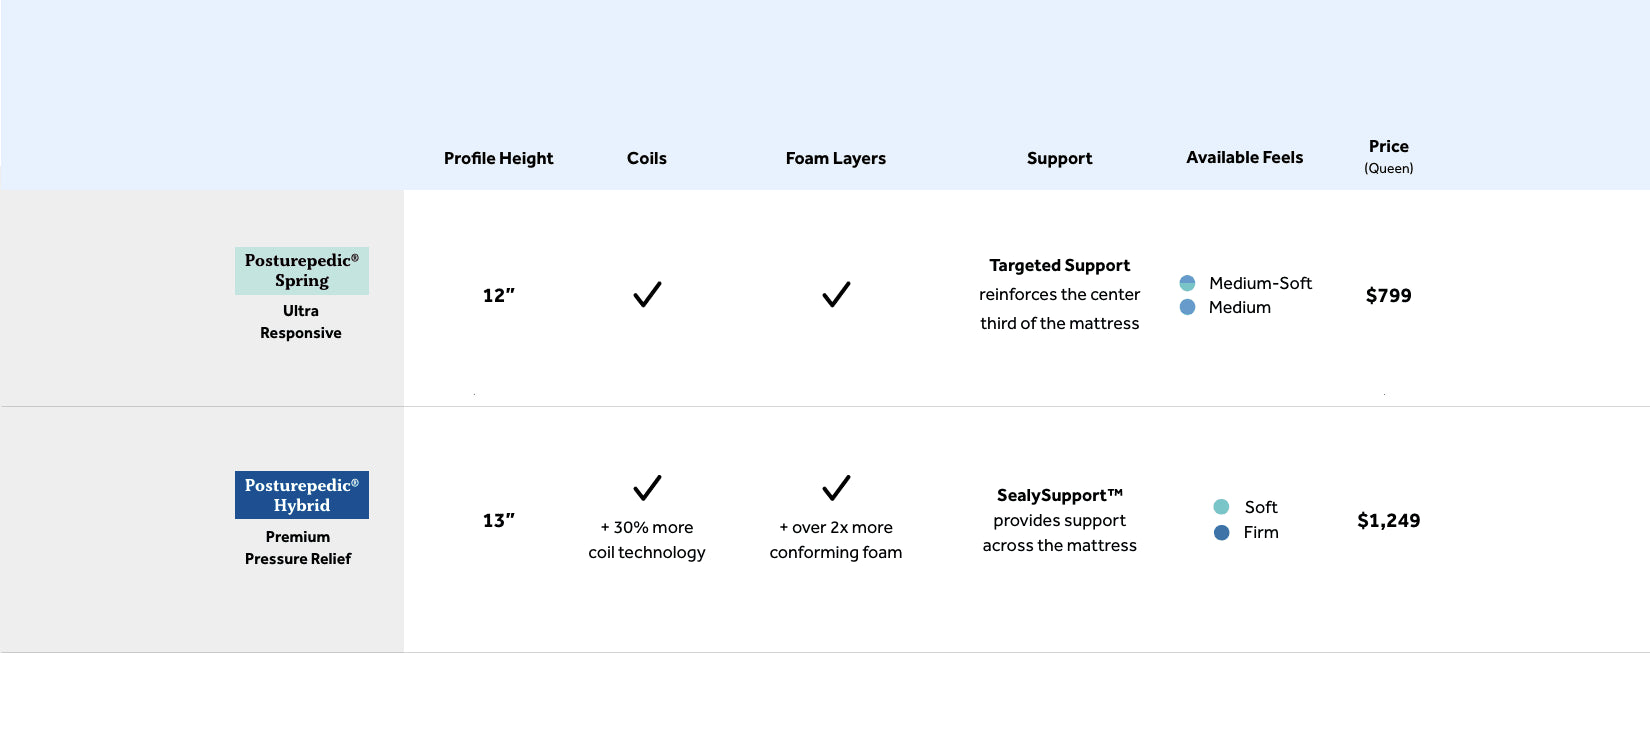This screenshot has height=750, width=1650.
Task: Click the "+ 30% more coil technology" text
Action: (647, 540)
